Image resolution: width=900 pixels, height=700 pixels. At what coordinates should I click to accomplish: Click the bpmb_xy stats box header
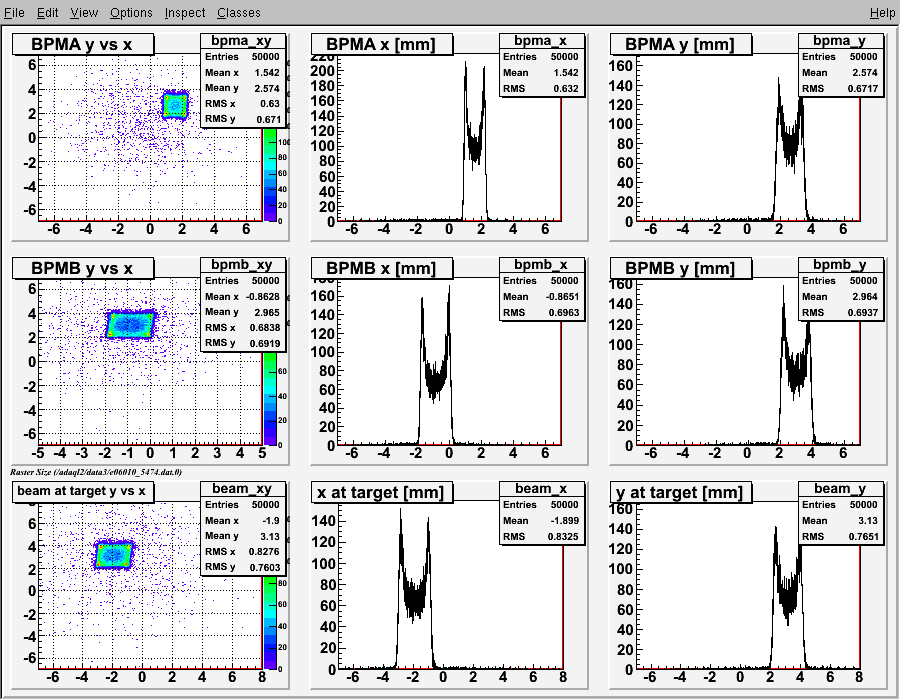(x=243, y=265)
